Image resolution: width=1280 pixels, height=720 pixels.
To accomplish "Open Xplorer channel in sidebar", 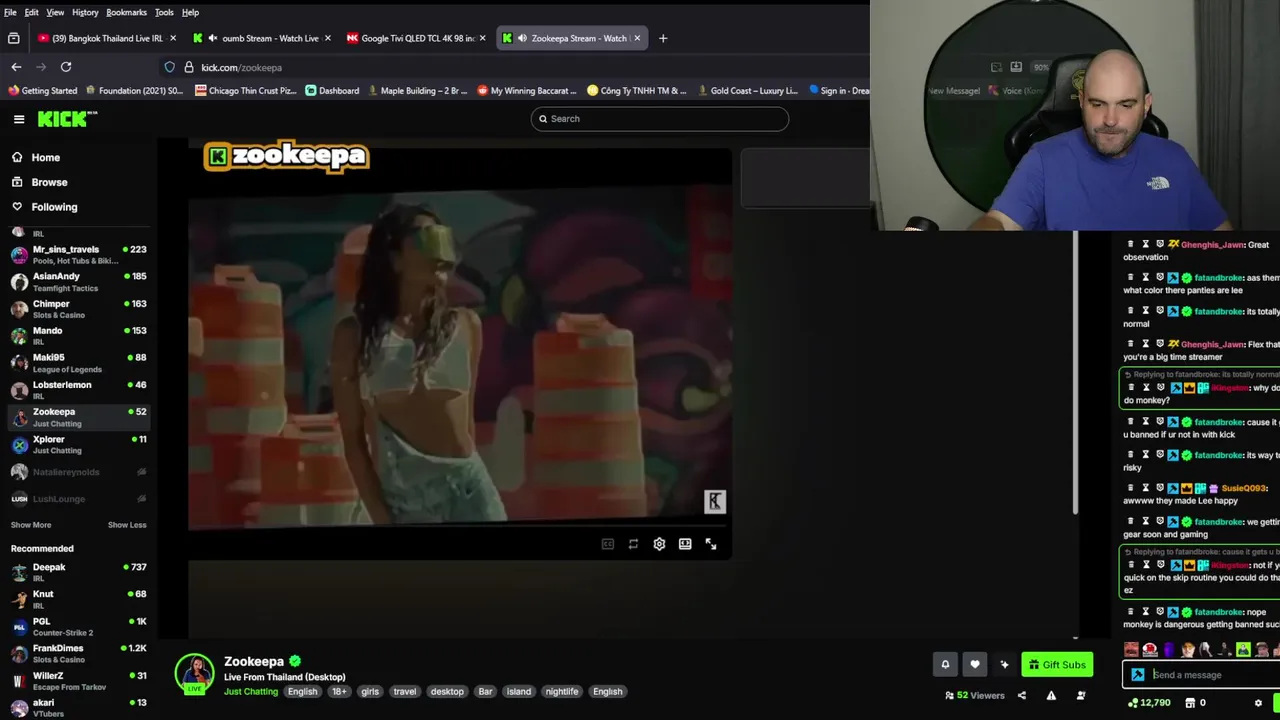I will pos(78,444).
